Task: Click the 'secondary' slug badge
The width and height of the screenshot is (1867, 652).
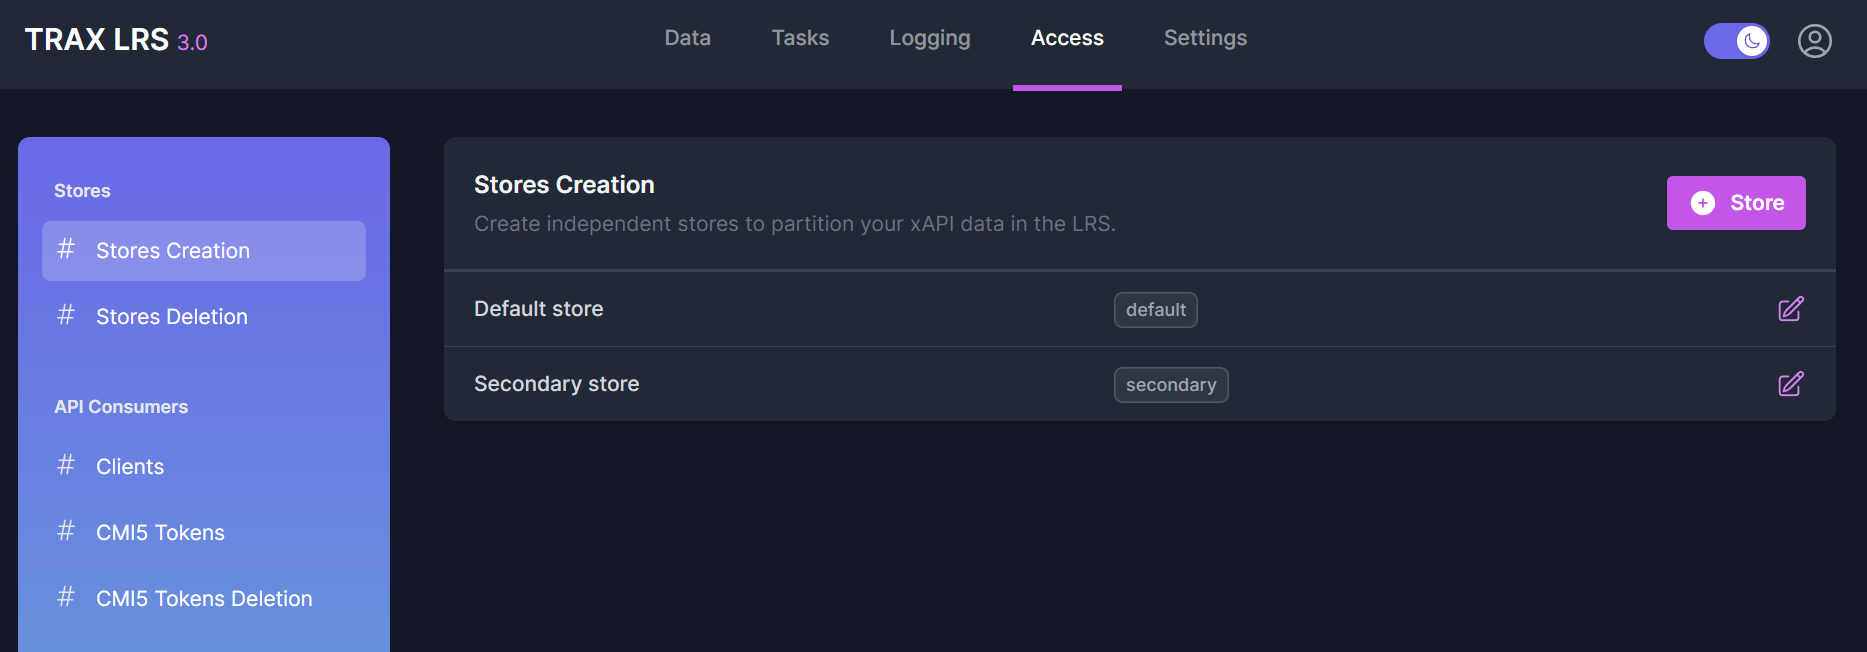Action: pos(1170,385)
